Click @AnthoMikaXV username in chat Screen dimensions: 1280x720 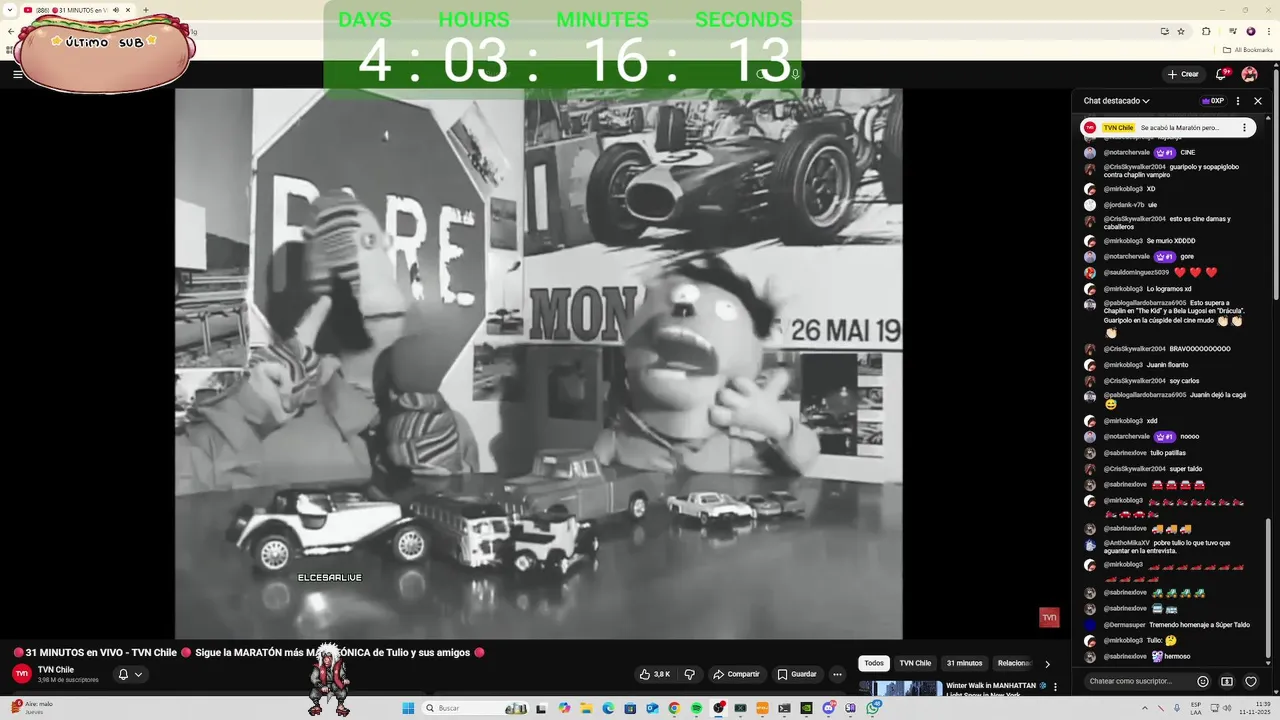(1126, 543)
